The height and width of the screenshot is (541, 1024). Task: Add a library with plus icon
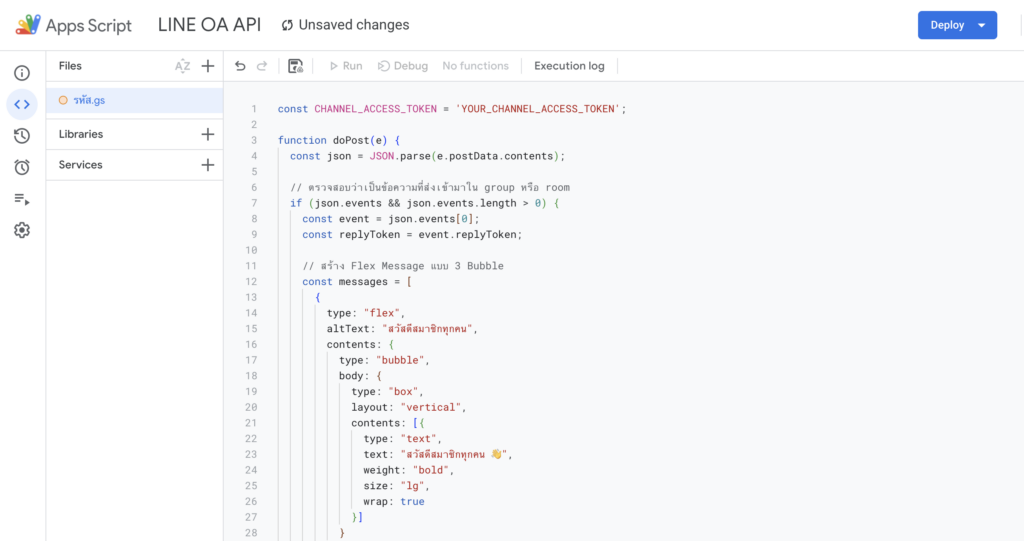pos(208,134)
